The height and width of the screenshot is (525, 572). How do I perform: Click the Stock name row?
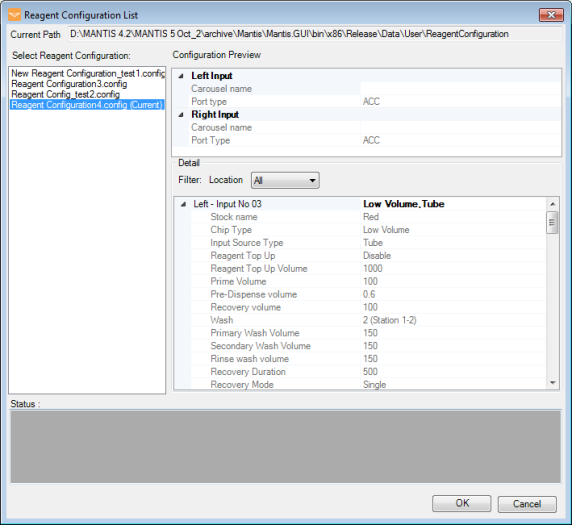368,217
